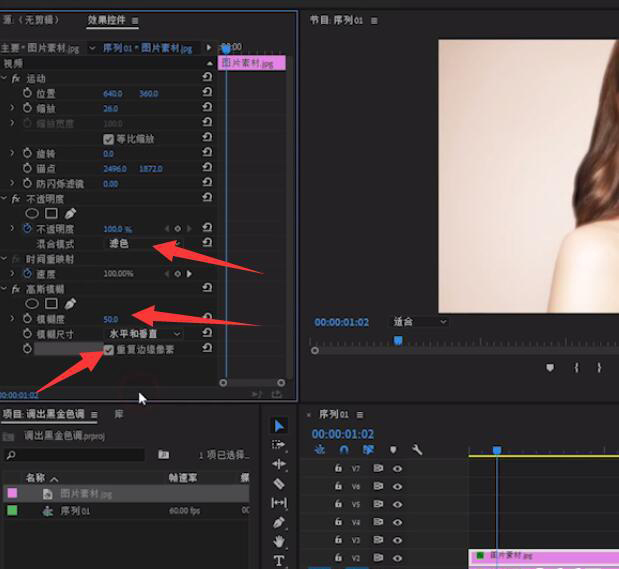Image resolution: width=619 pixels, height=569 pixels.
Task: Toggle V5 track output eye
Action: coord(398,504)
